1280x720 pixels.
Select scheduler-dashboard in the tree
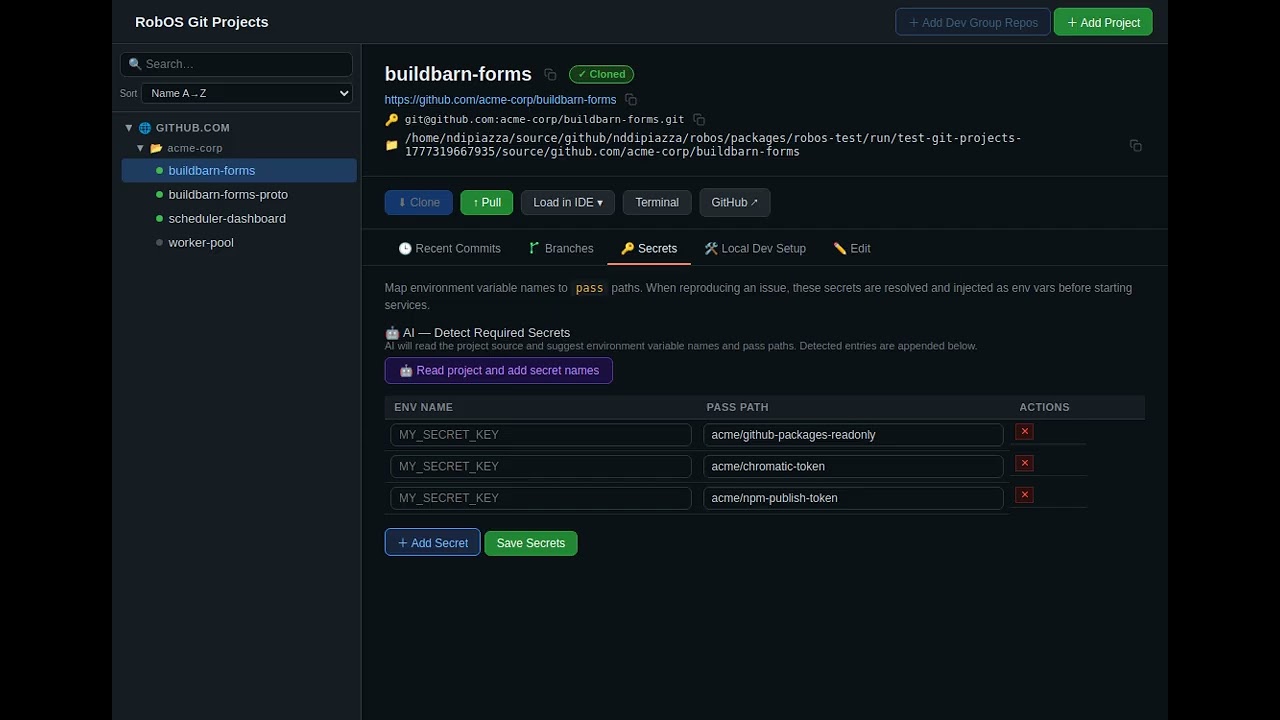[x=239, y=219]
